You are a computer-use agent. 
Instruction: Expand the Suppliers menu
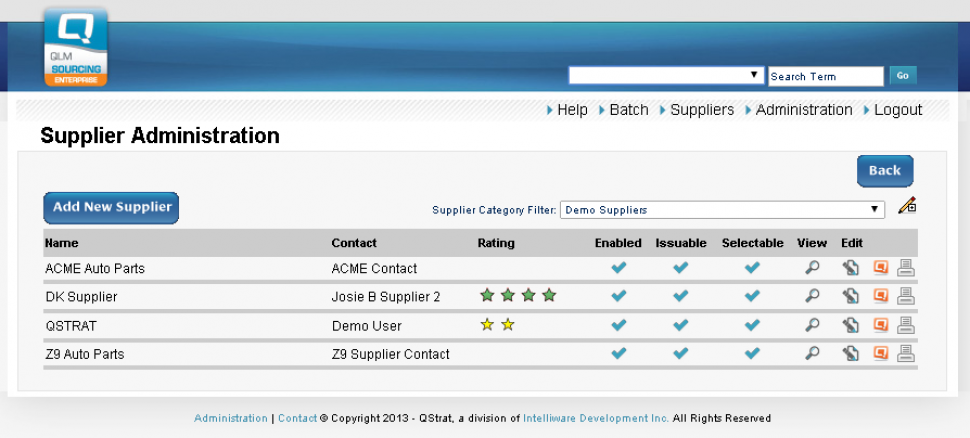pos(702,110)
